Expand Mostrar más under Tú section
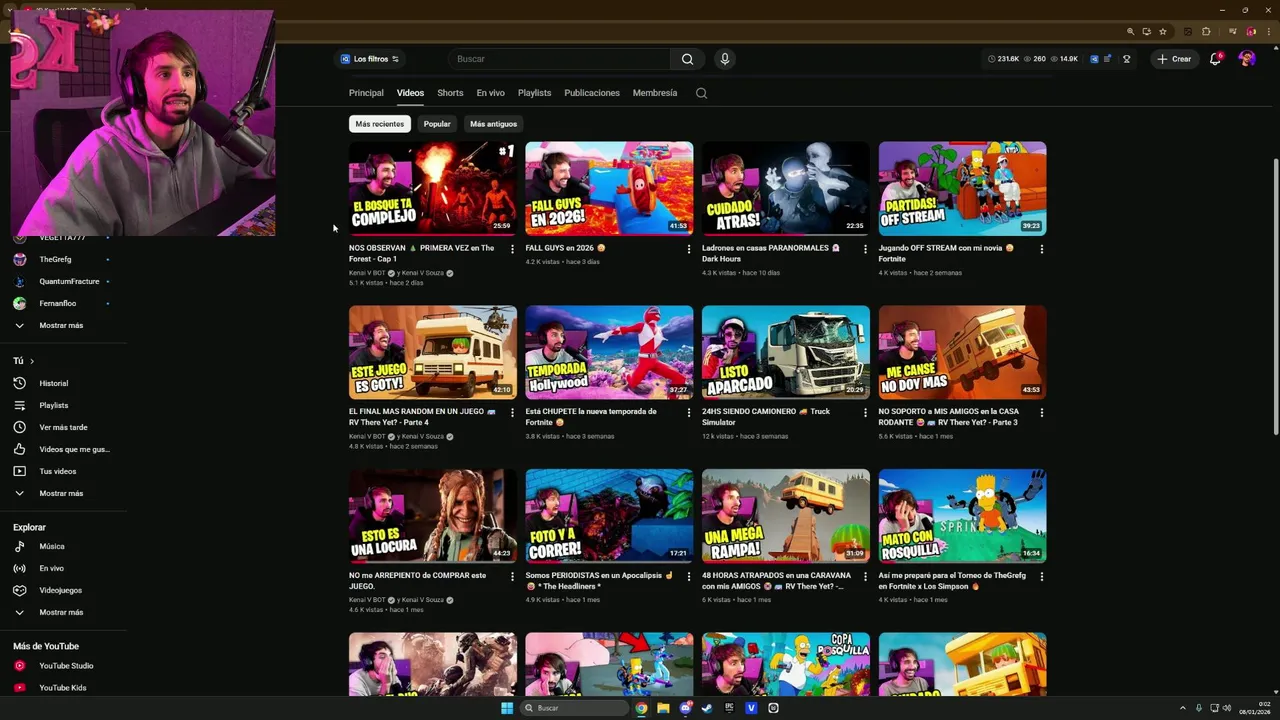 pos(62,493)
